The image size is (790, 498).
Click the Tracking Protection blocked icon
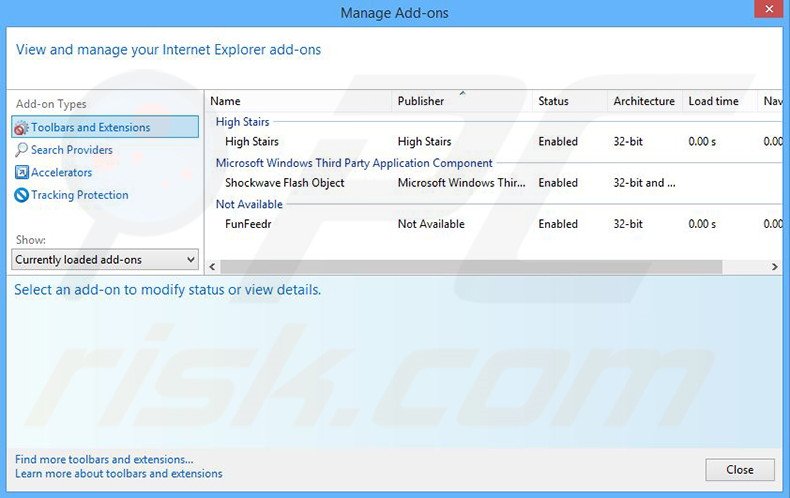[21, 195]
